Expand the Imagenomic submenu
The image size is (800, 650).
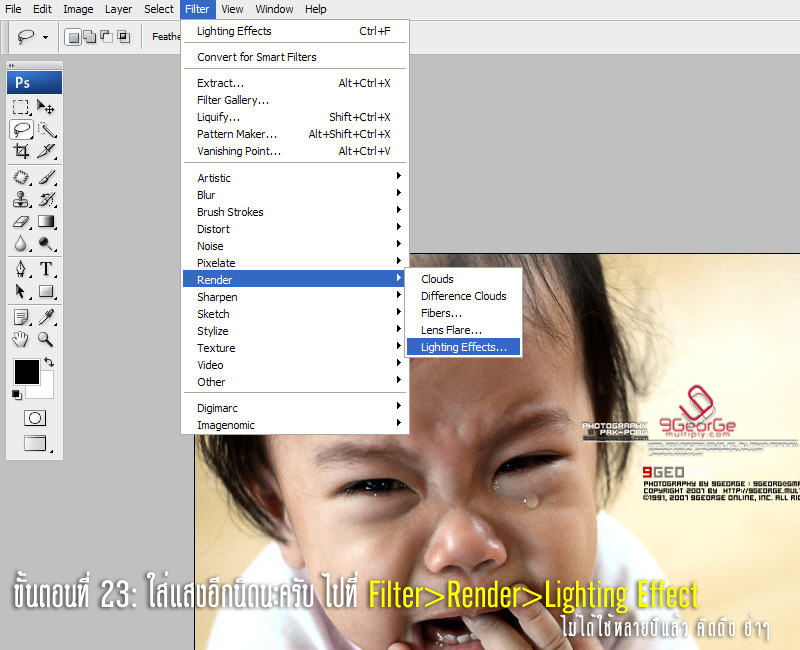295,425
